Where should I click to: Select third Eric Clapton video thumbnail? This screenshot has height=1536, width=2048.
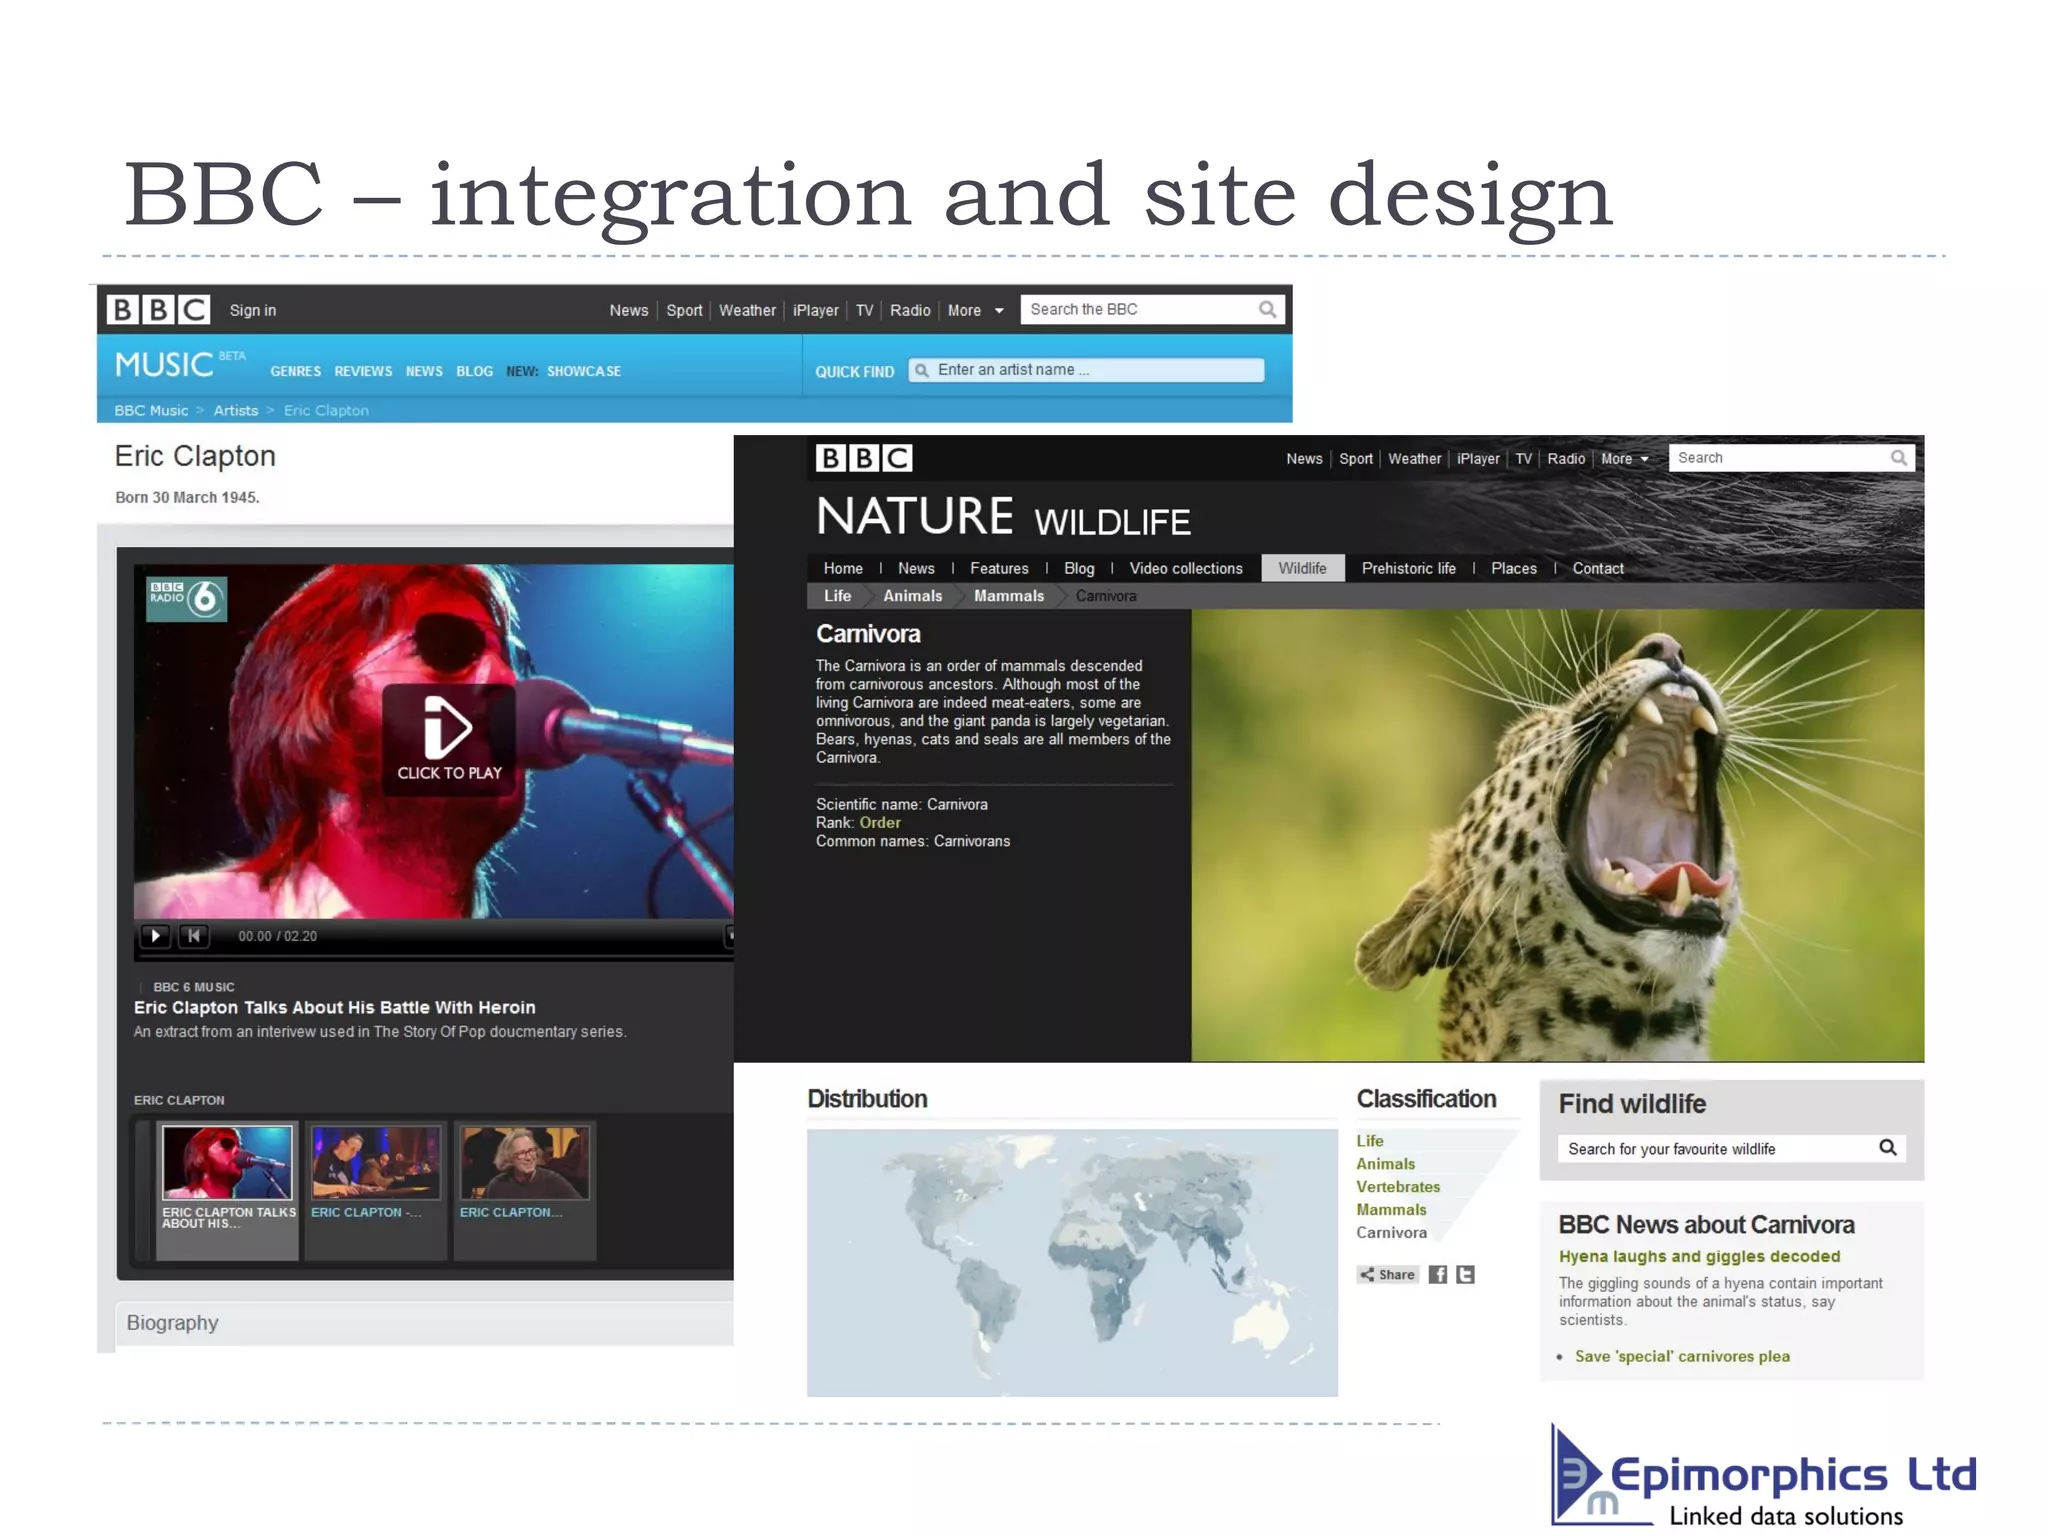[x=524, y=1162]
